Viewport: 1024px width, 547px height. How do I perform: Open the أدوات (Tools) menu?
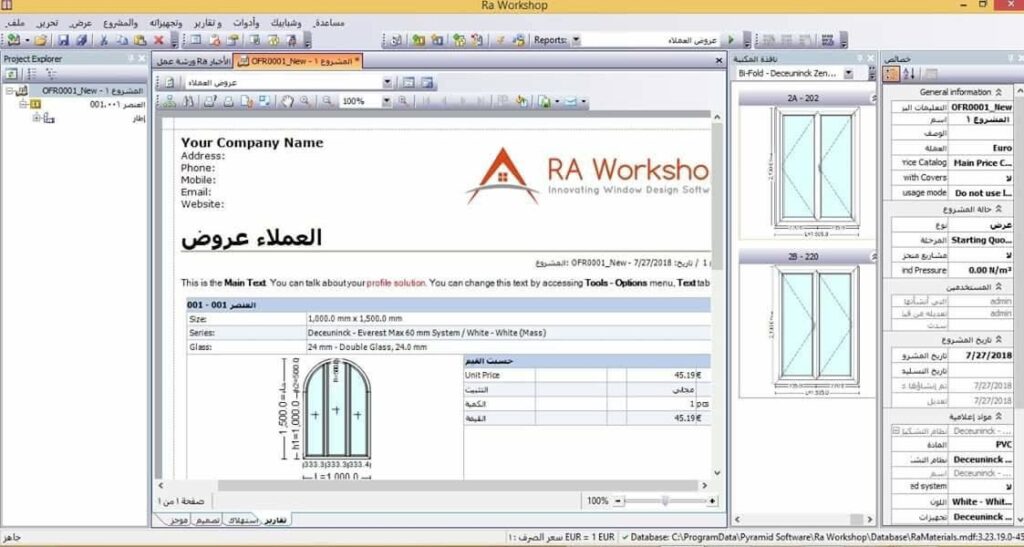pos(246,23)
